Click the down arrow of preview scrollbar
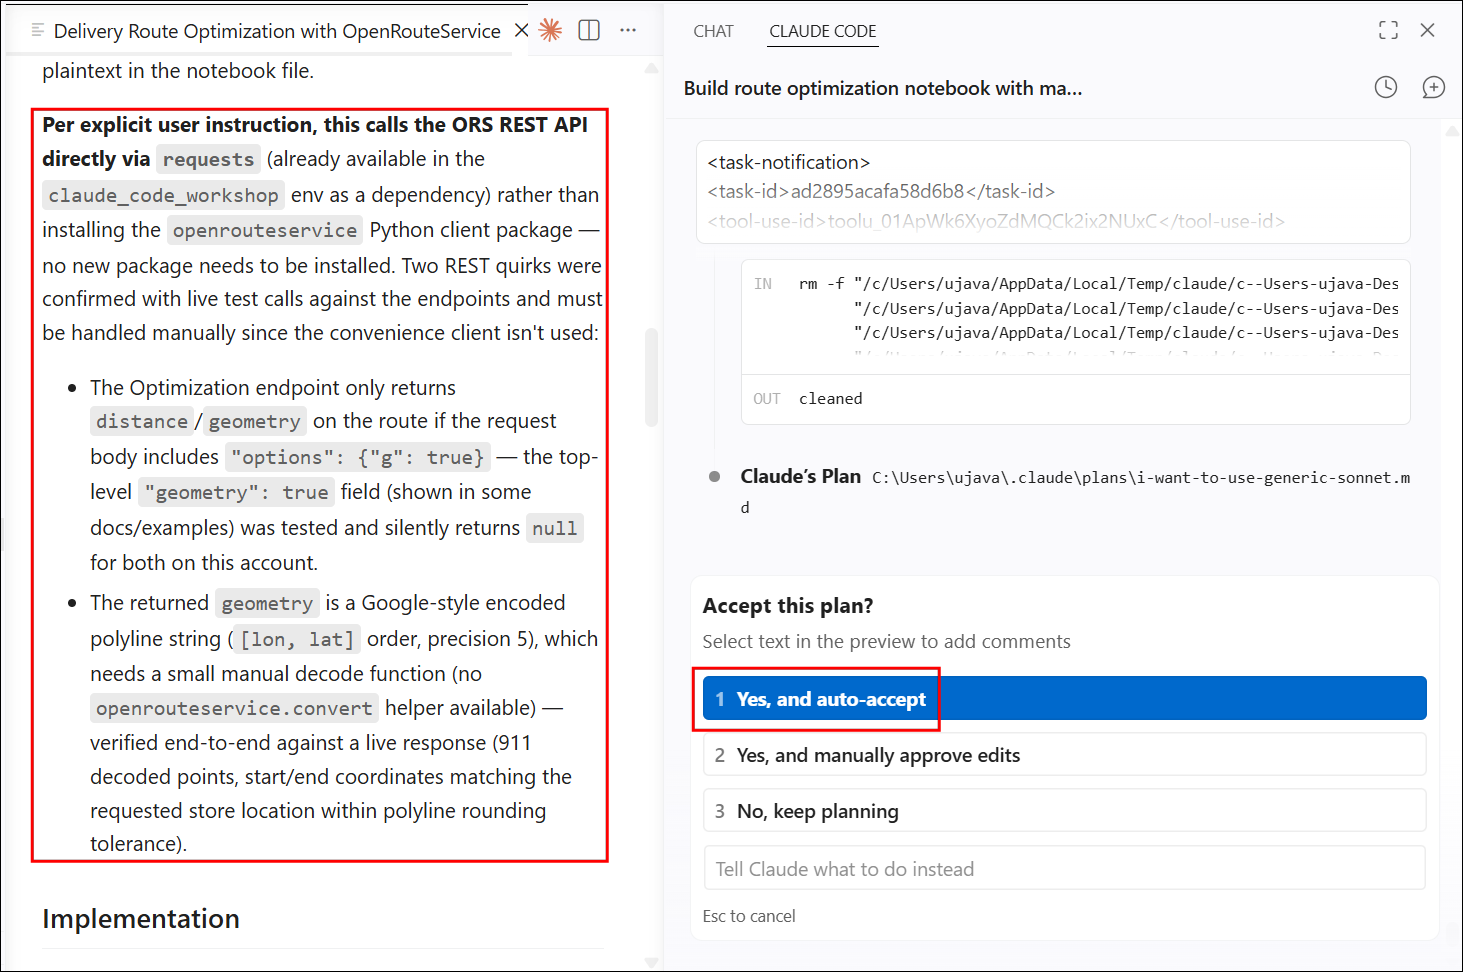 pyautogui.click(x=651, y=962)
